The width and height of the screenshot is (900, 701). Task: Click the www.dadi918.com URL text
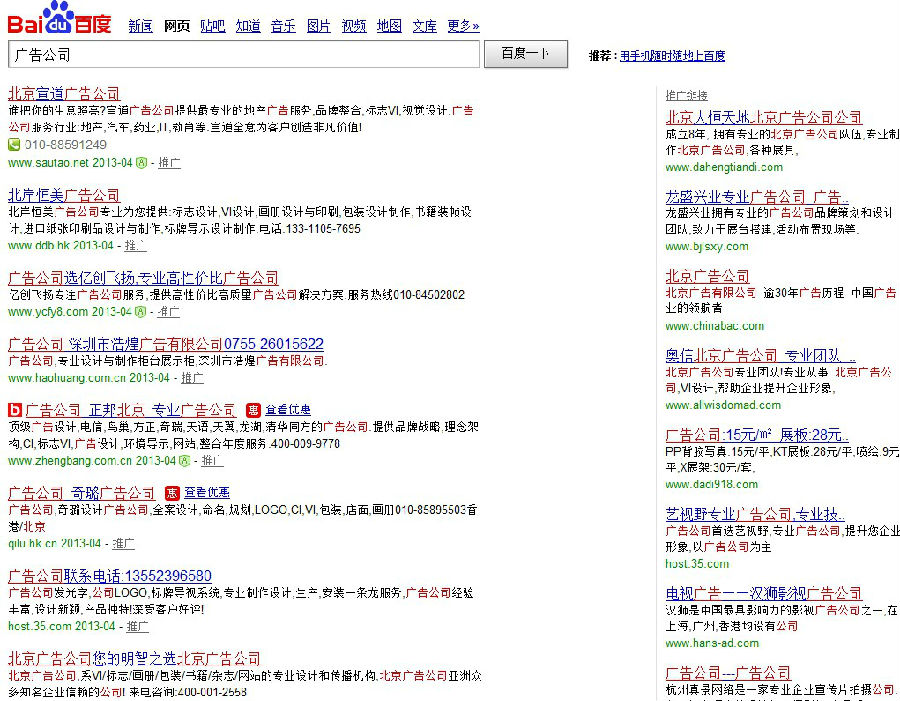coord(712,485)
